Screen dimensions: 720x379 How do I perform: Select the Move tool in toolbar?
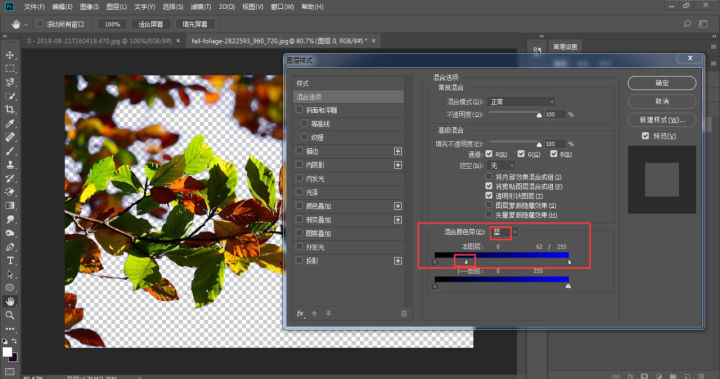pyautogui.click(x=10, y=55)
